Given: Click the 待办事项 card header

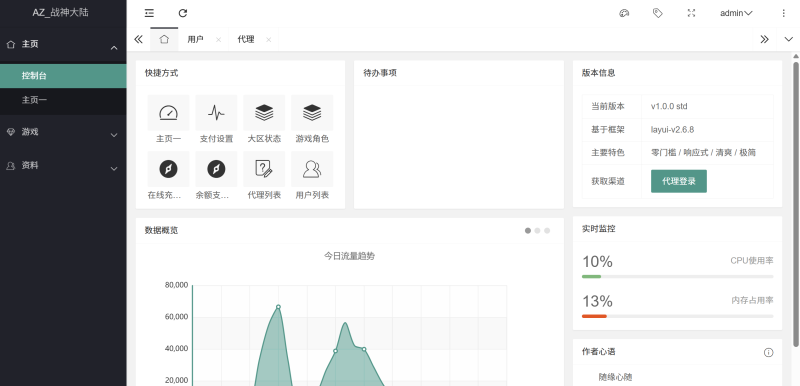Looking at the screenshot, I should pyautogui.click(x=459, y=73).
